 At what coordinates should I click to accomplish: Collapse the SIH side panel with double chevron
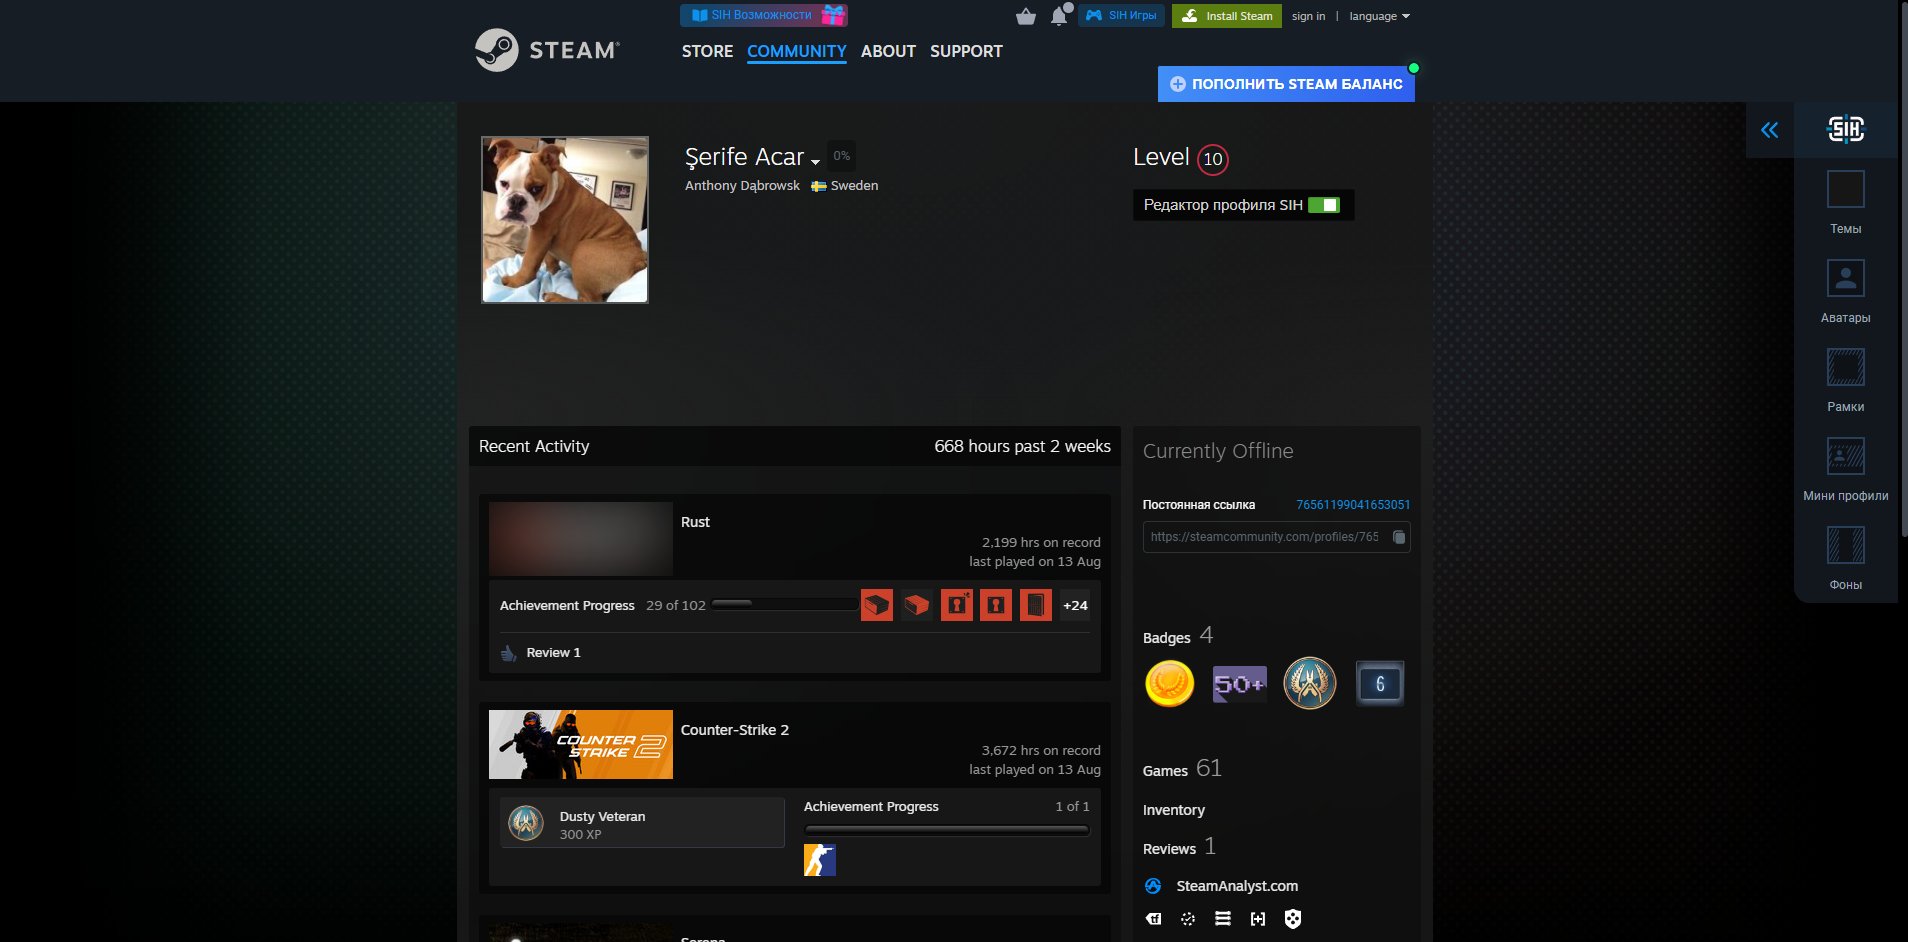pos(1770,130)
